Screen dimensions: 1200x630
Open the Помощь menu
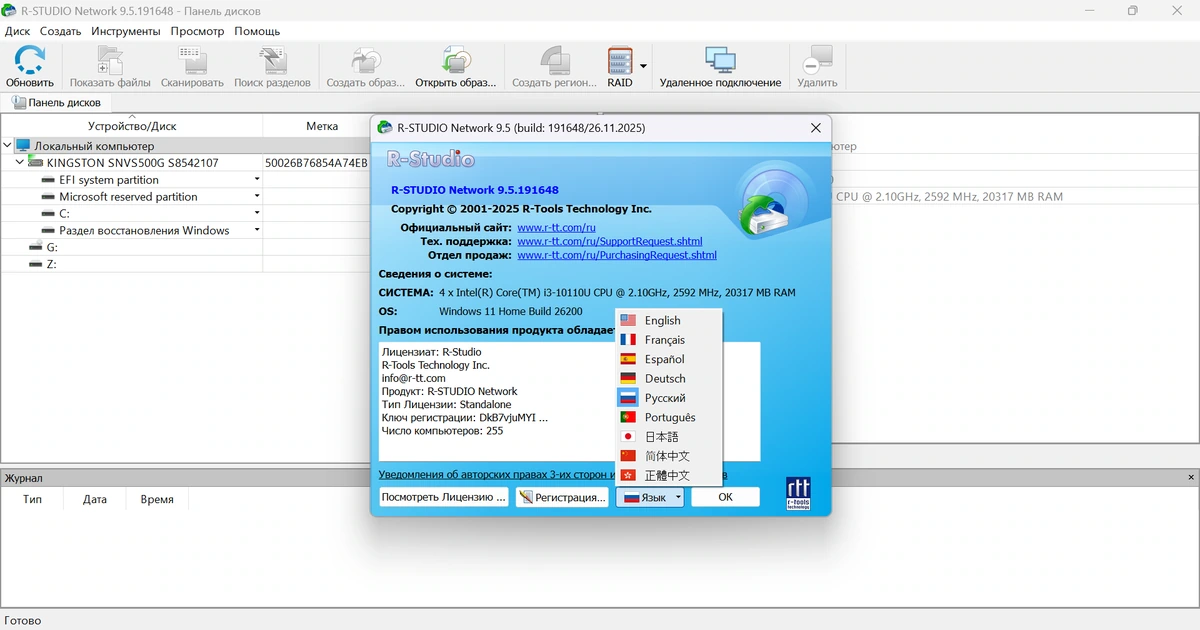point(257,31)
